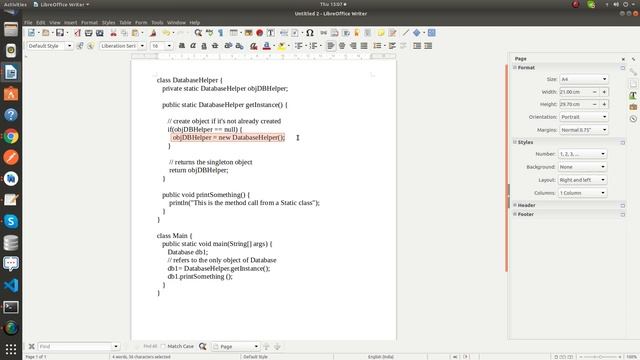Show Applications grid in dock
640x360 pixels.
click(11, 349)
